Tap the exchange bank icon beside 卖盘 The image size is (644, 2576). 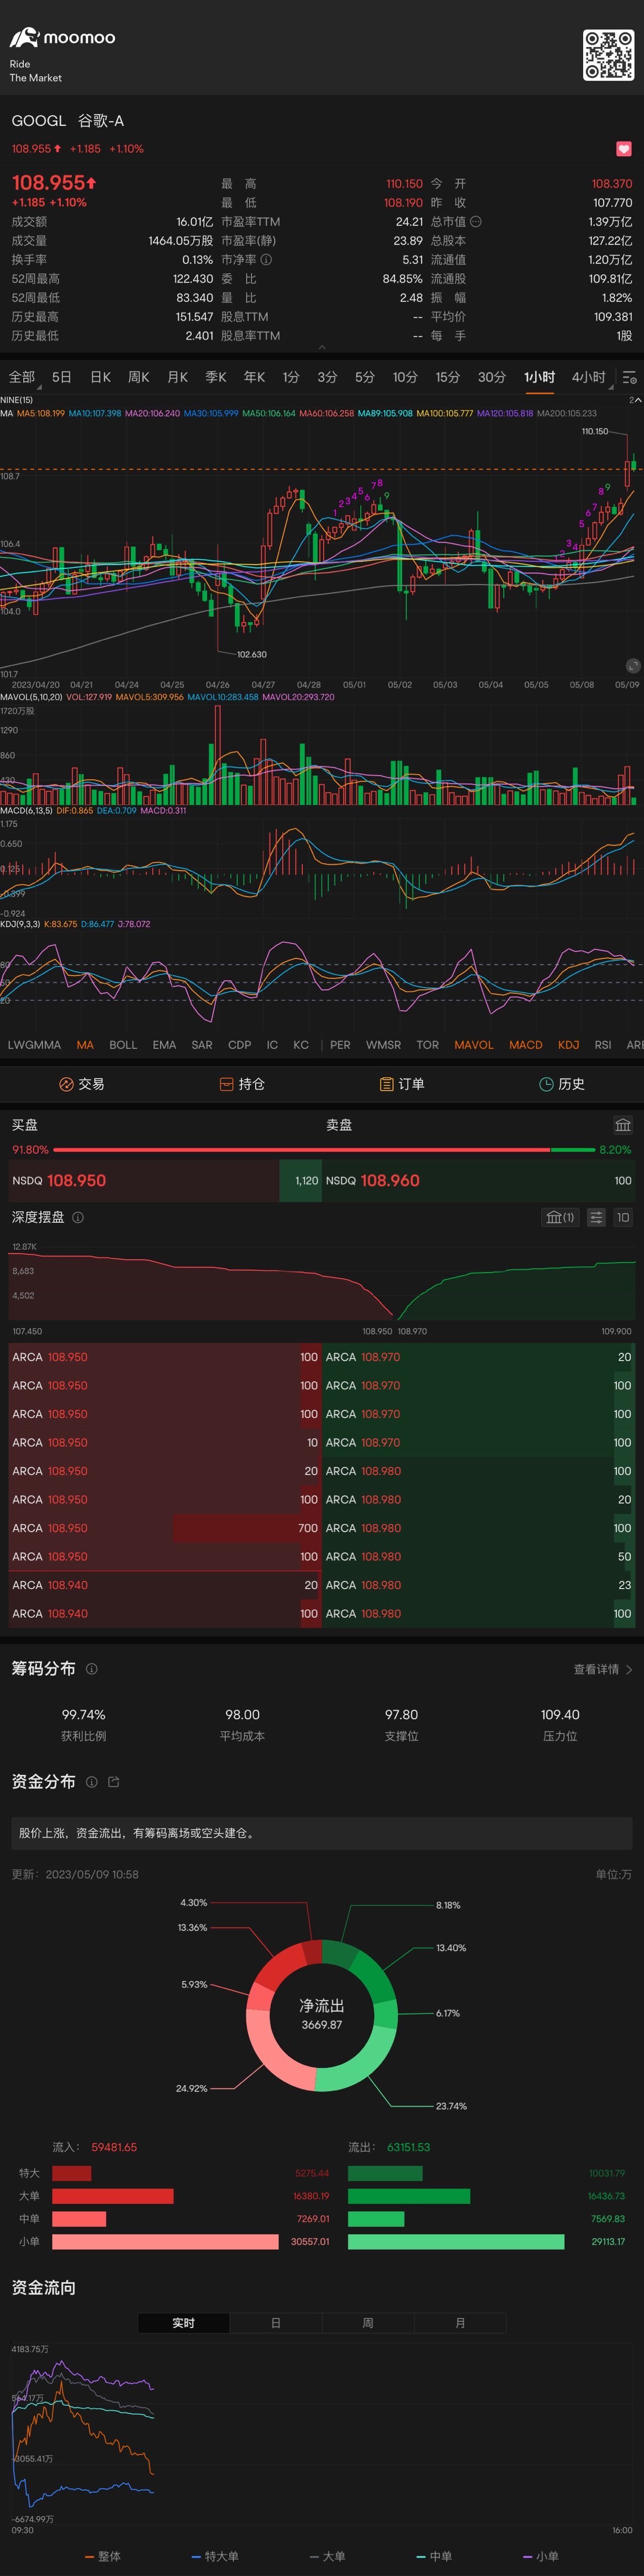click(x=623, y=1125)
